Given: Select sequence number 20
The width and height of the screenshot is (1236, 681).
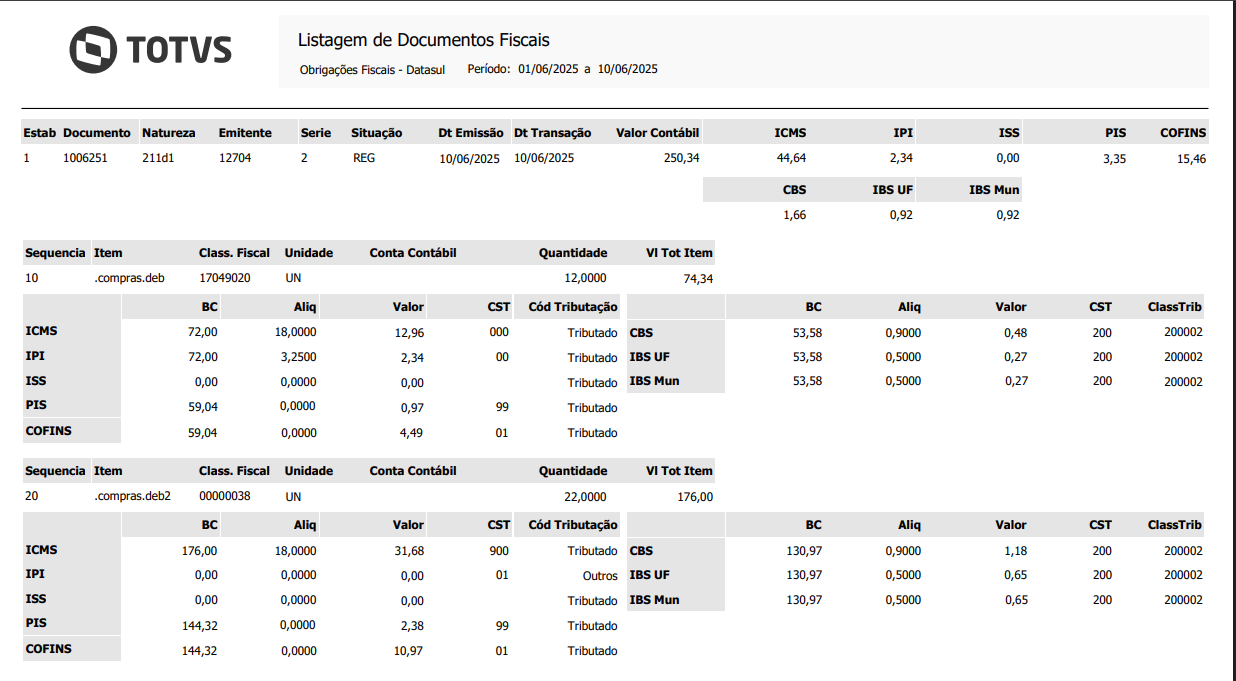Looking at the screenshot, I should pyautogui.click(x=31, y=496).
